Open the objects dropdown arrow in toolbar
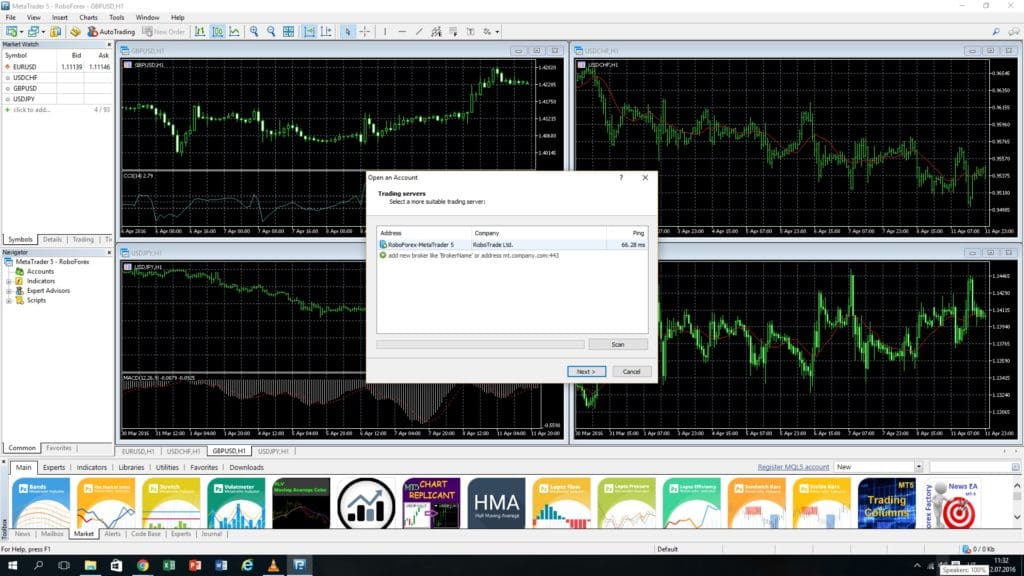The image size is (1024, 576). click(497, 31)
